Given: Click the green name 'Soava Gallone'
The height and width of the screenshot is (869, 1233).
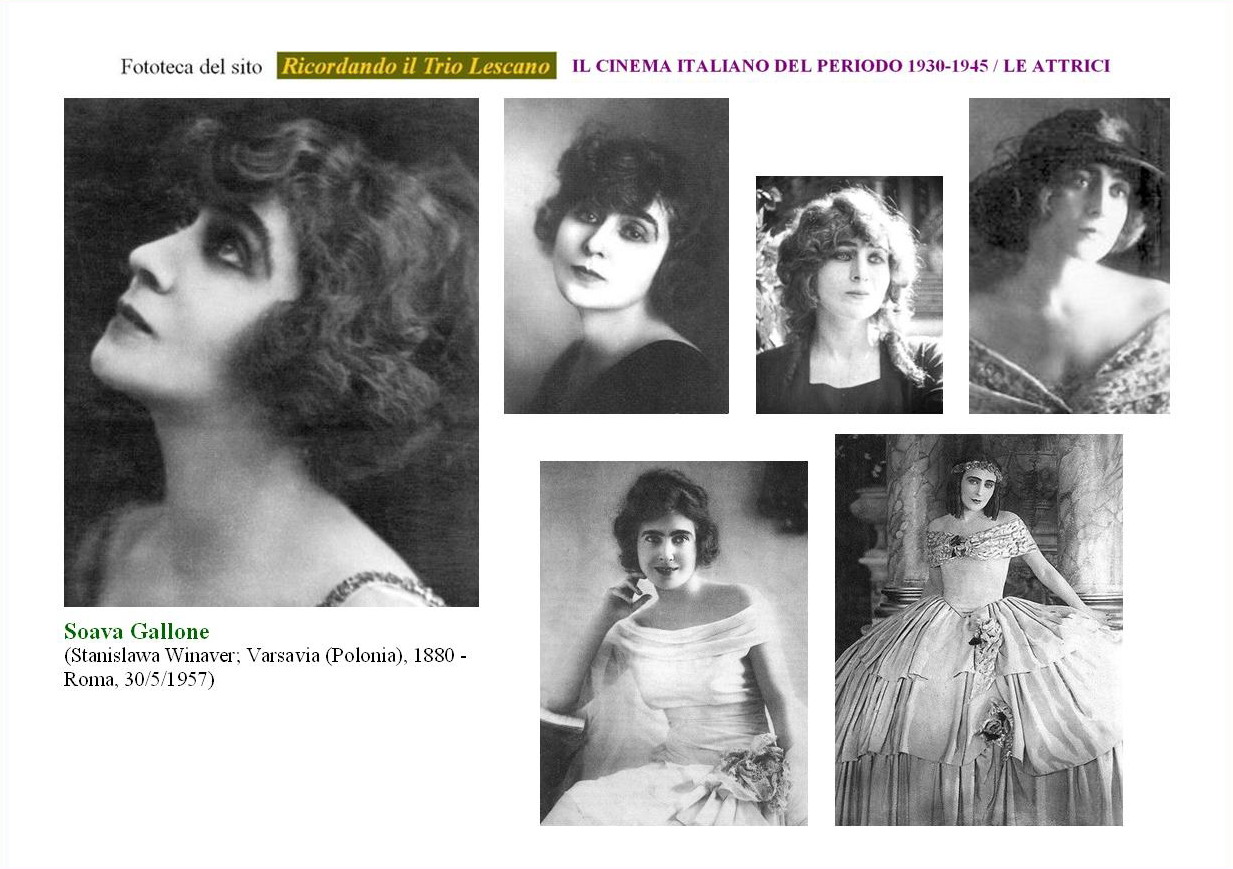Looking at the screenshot, I should point(136,632).
